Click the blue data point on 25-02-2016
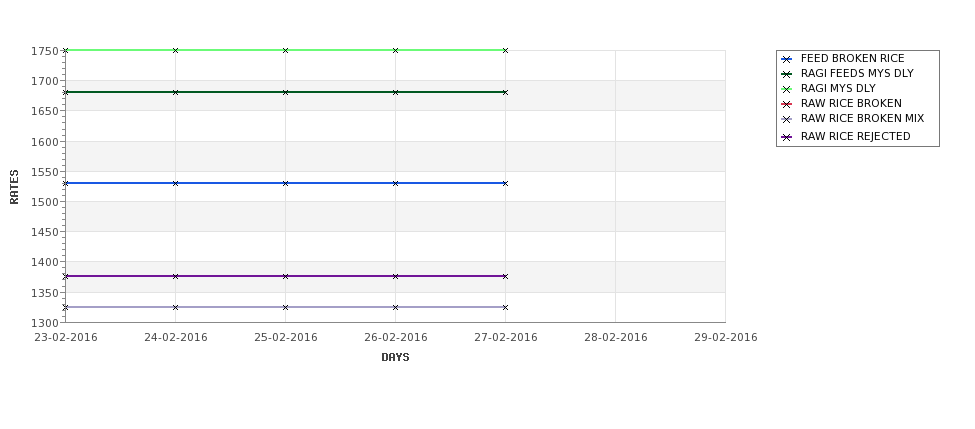The width and height of the screenshot is (975, 429). pos(285,183)
